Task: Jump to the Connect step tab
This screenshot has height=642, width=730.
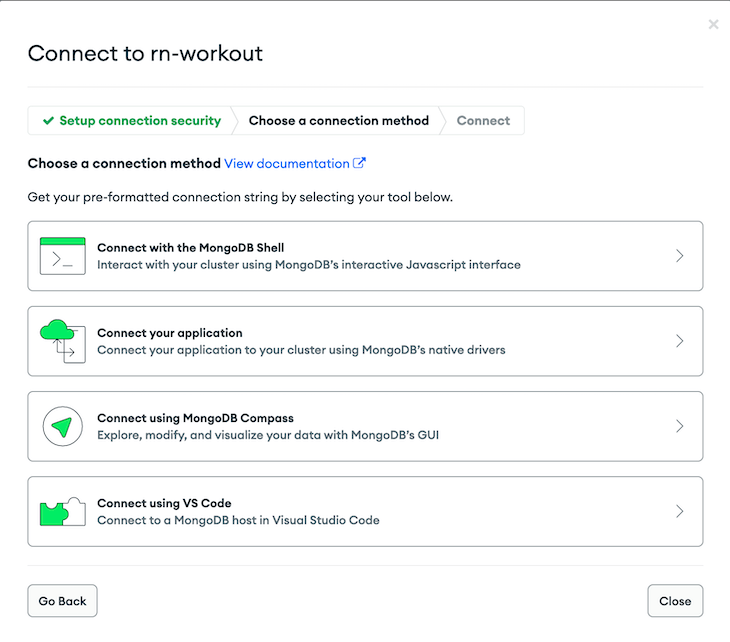Action: 483,121
